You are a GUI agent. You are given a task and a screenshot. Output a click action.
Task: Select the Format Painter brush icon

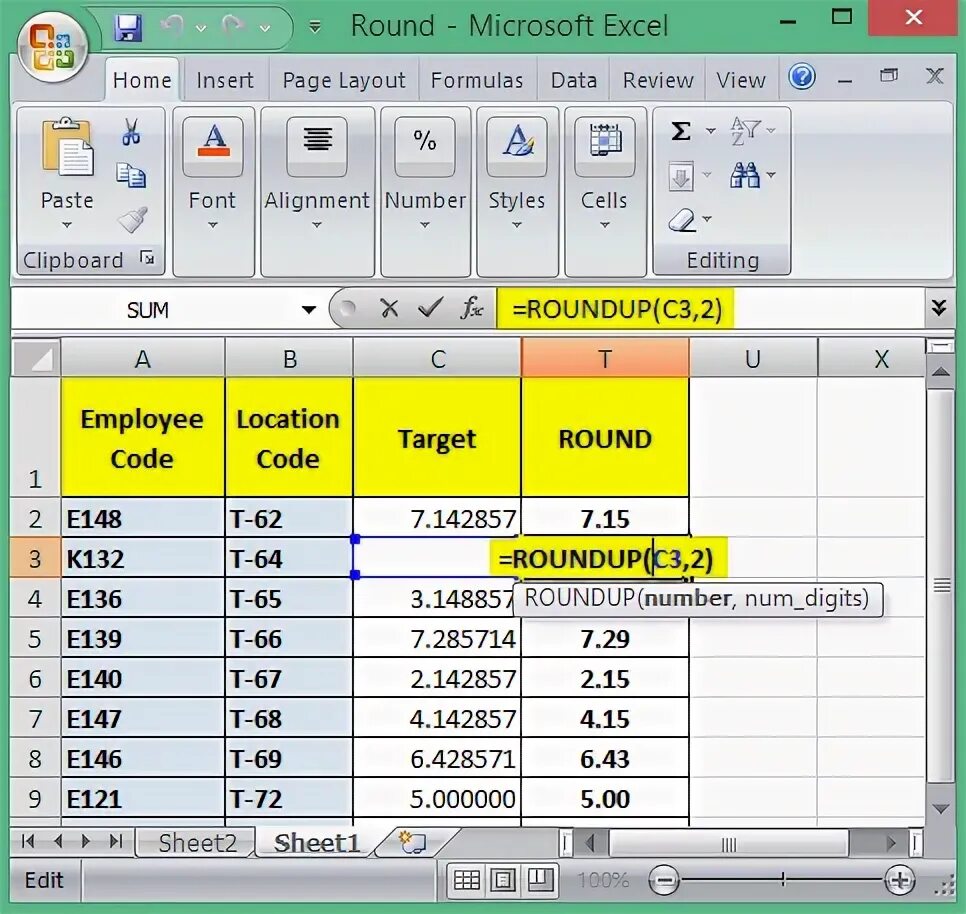point(132,219)
